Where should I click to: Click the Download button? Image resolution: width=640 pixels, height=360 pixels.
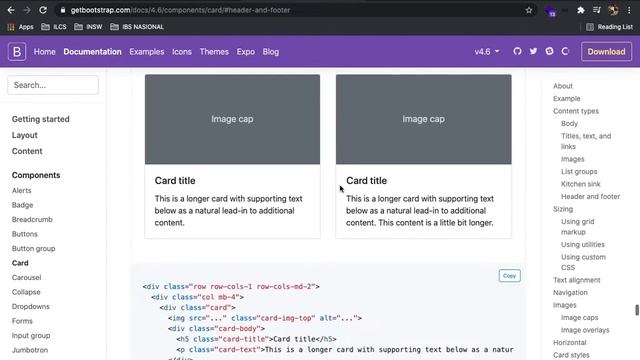point(606,52)
